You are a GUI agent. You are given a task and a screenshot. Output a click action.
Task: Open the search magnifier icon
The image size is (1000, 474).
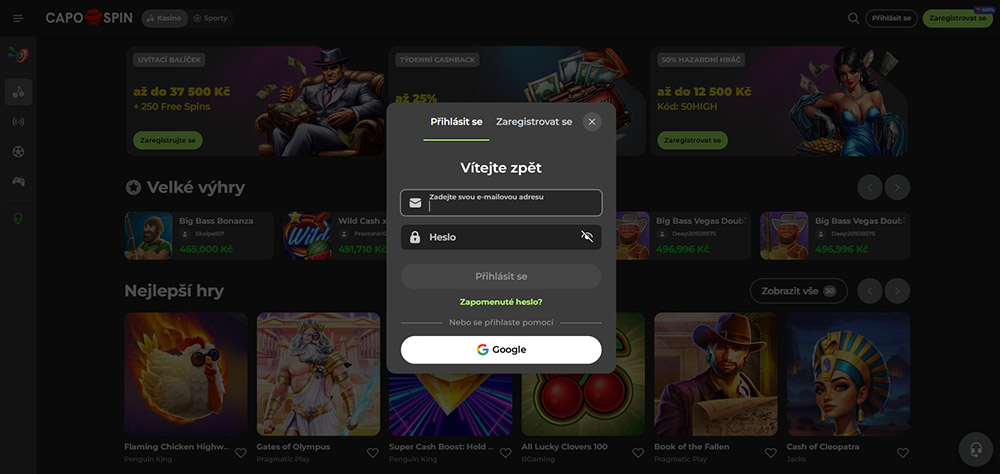(x=853, y=19)
